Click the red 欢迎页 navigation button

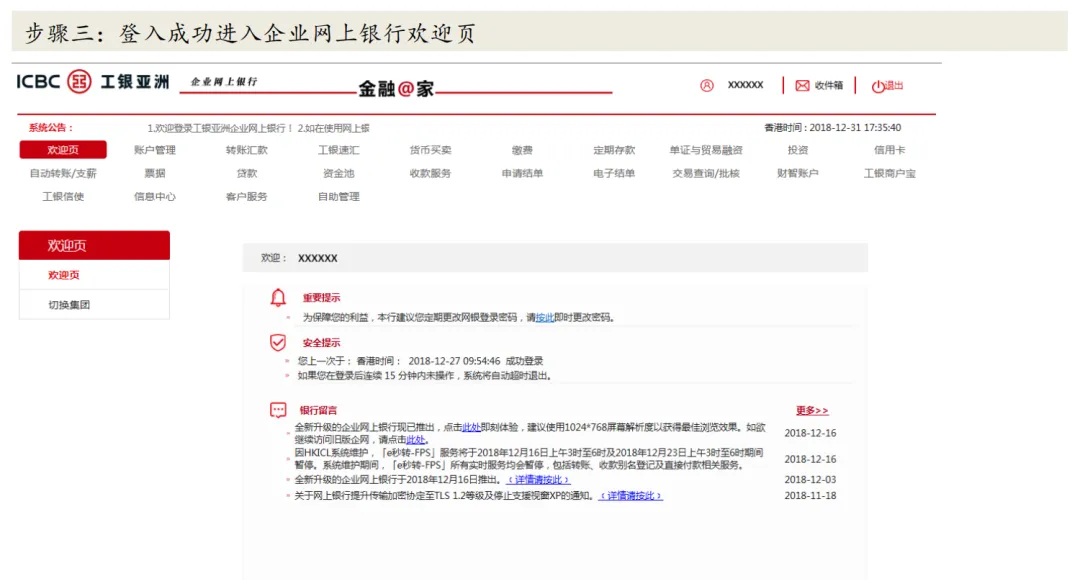point(63,150)
